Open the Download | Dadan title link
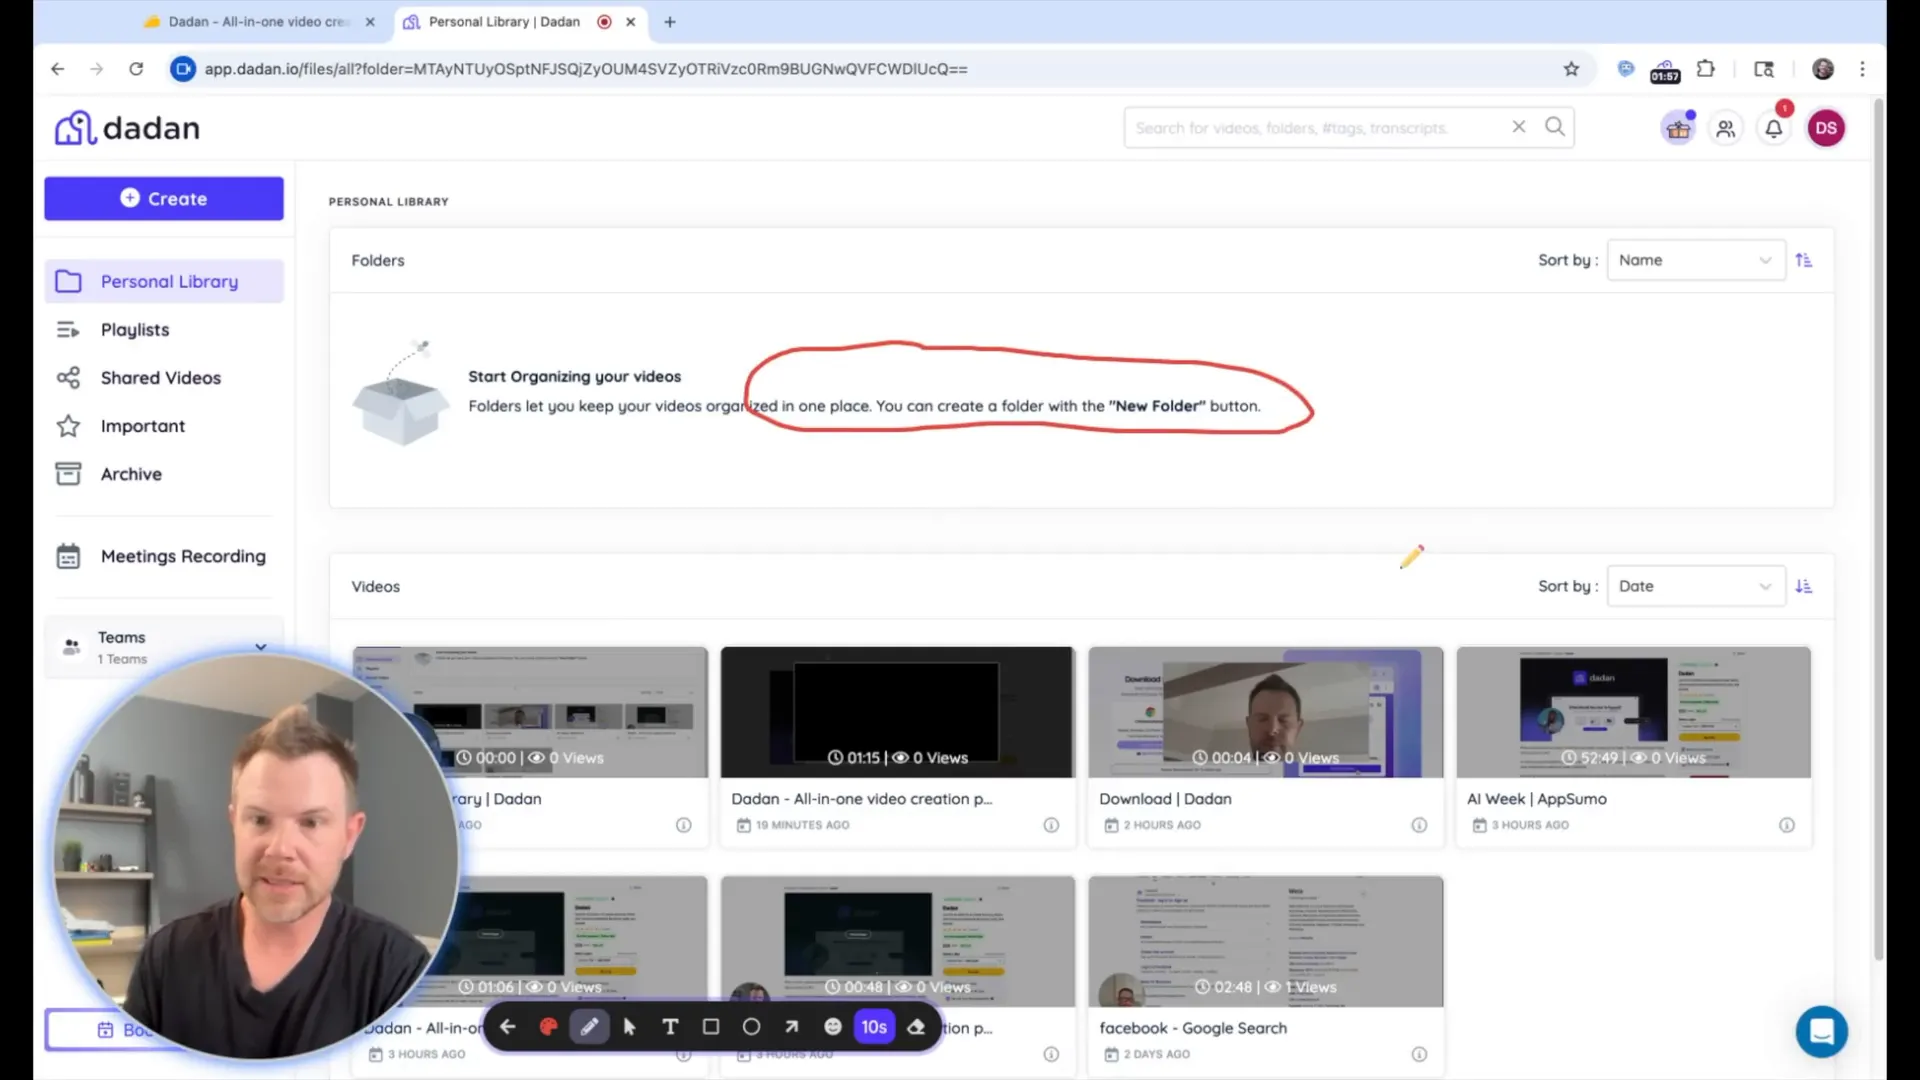 pyautogui.click(x=1165, y=799)
